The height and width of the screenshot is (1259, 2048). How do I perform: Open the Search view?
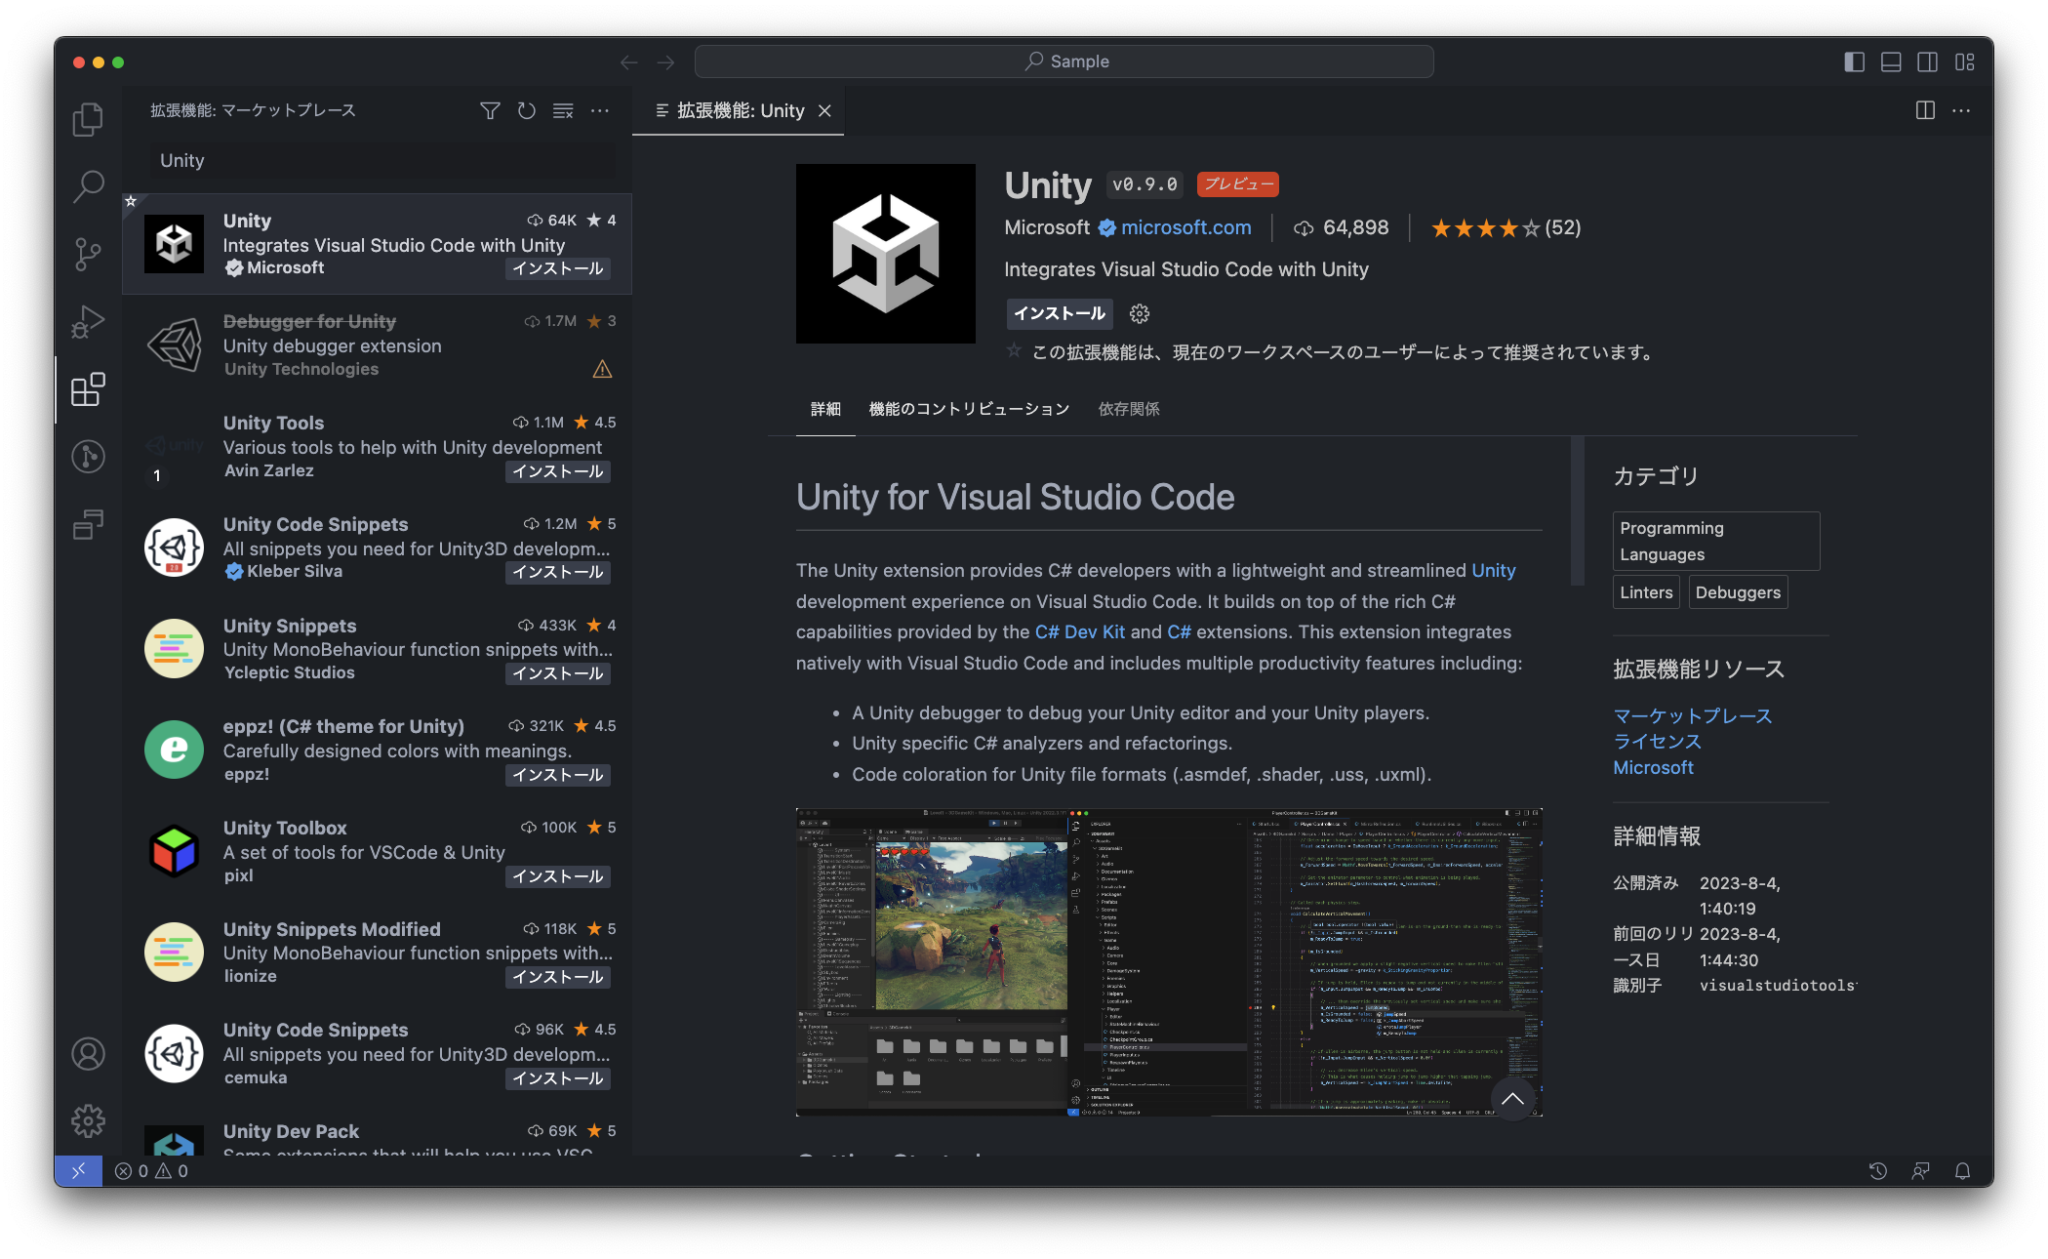point(88,186)
